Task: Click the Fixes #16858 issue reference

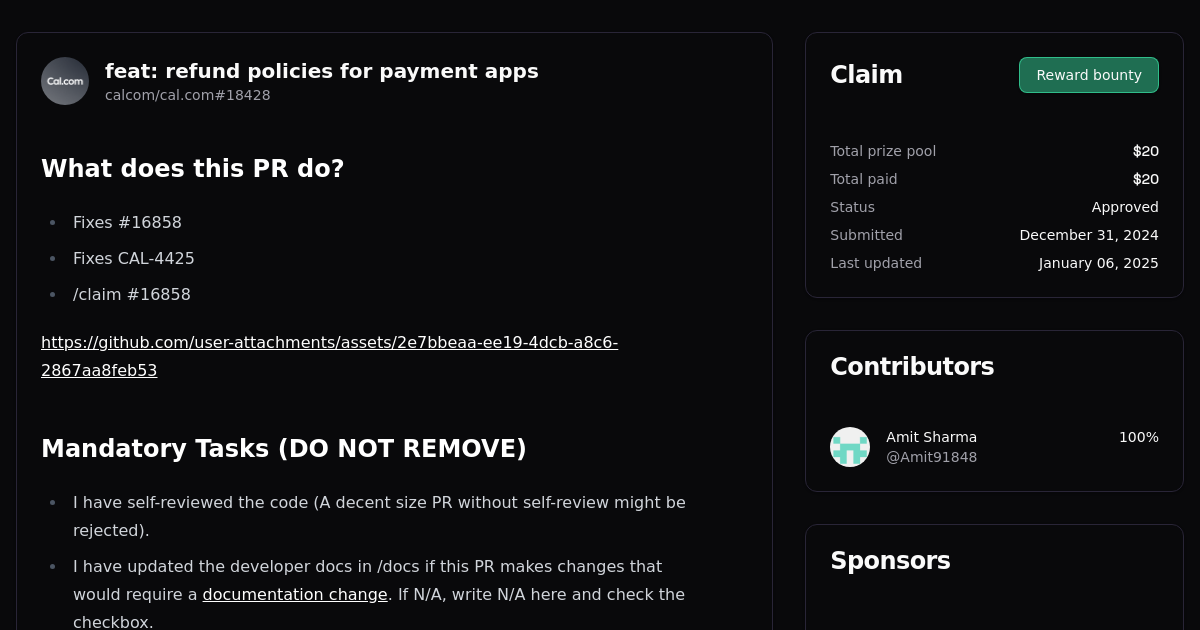Action: tap(127, 222)
